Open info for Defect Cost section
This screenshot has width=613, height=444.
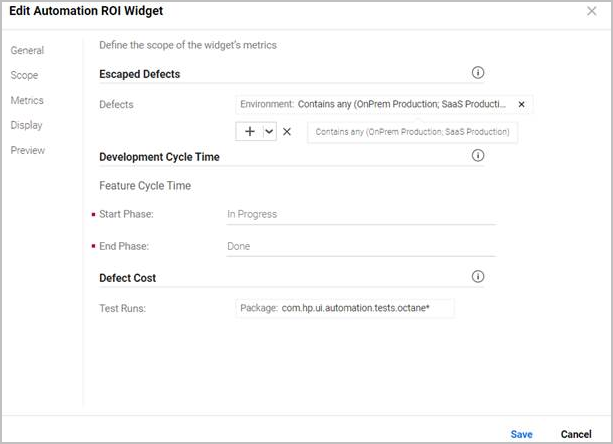[x=477, y=277]
